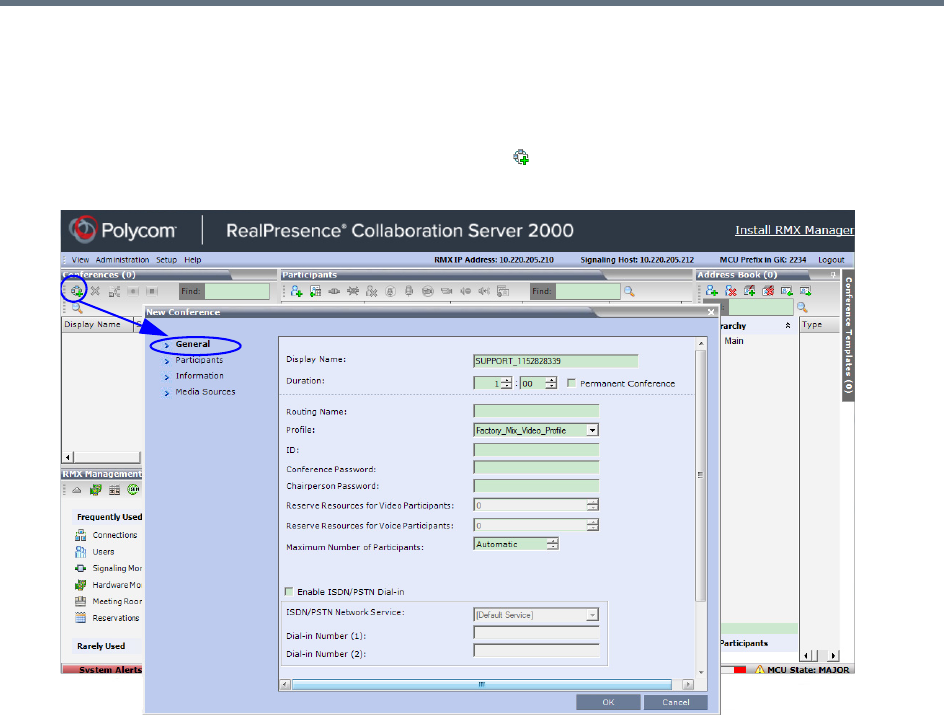Viewport: 944px width, 715px height.
Task: Click the New Conference icon in the Conferences toolbar
Action: [76, 291]
